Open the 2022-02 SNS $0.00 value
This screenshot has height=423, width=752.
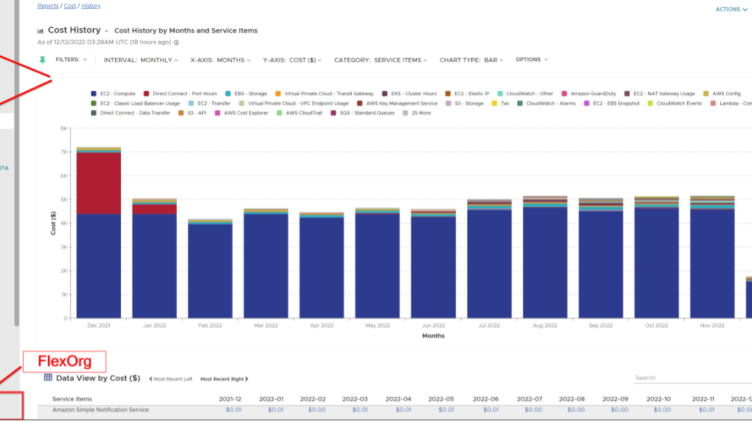coord(317,410)
